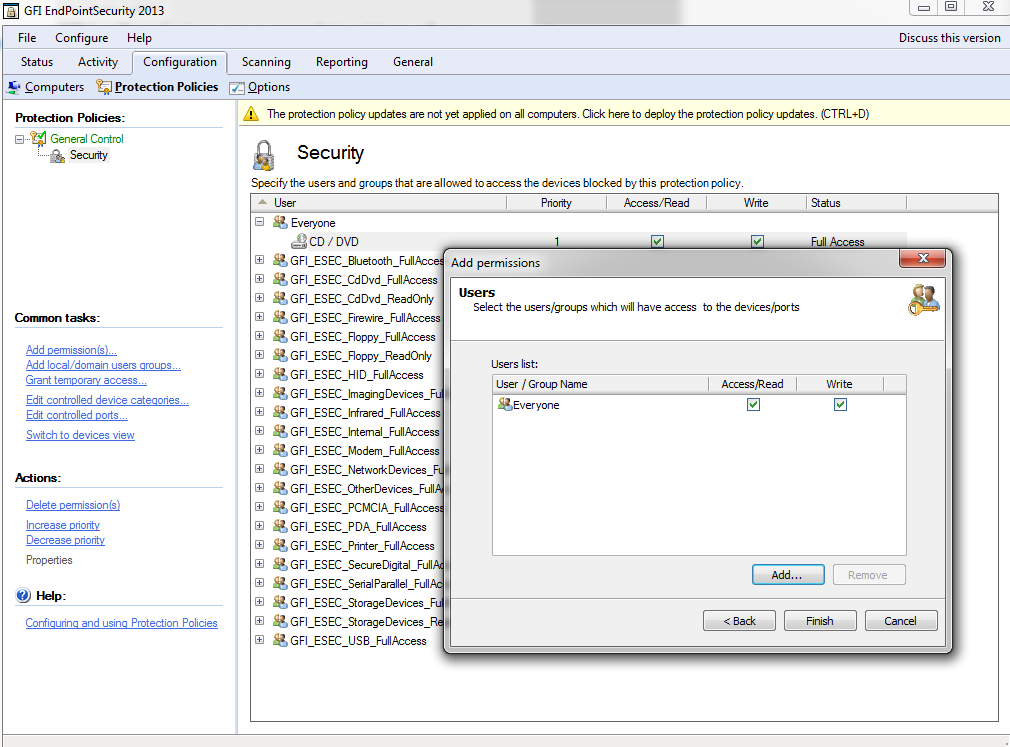Click Switch to devices view link
This screenshot has height=747, width=1010.
point(81,435)
